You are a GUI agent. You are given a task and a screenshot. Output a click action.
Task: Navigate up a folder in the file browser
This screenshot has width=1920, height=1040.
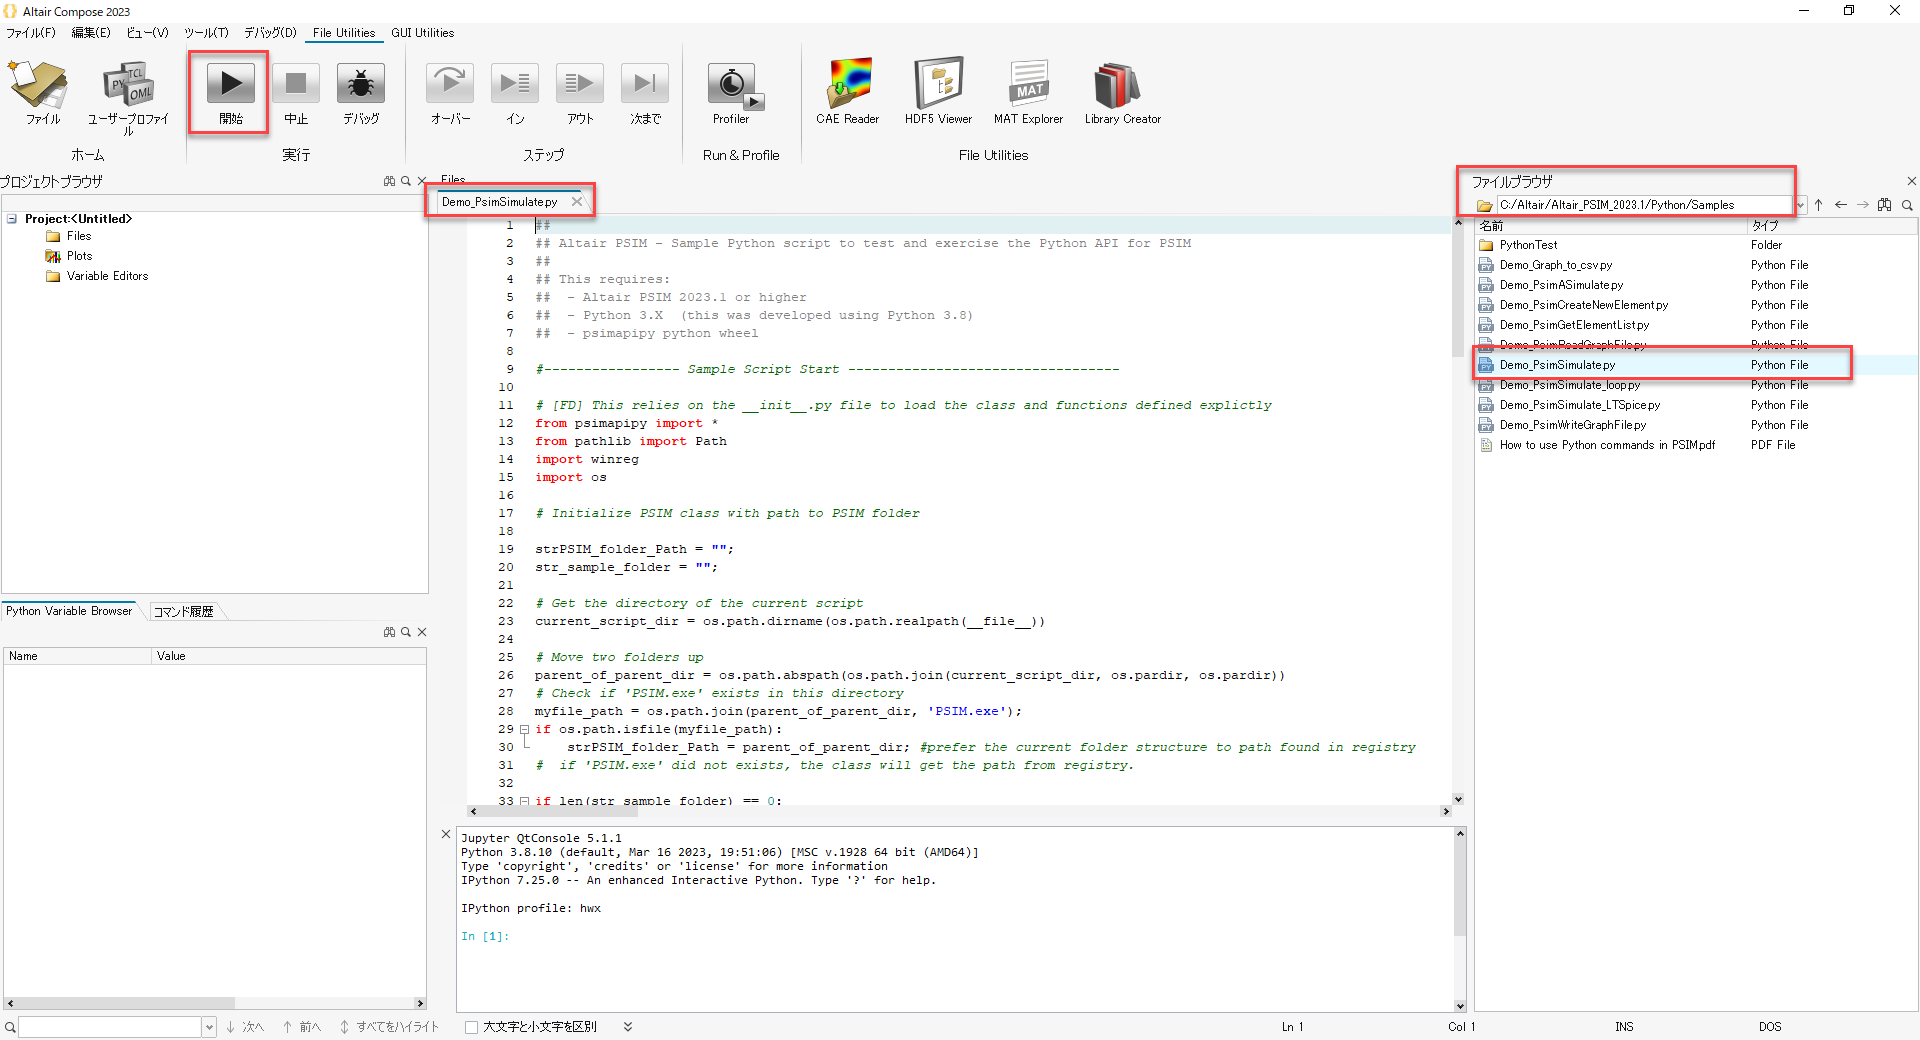[x=1820, y=205]
